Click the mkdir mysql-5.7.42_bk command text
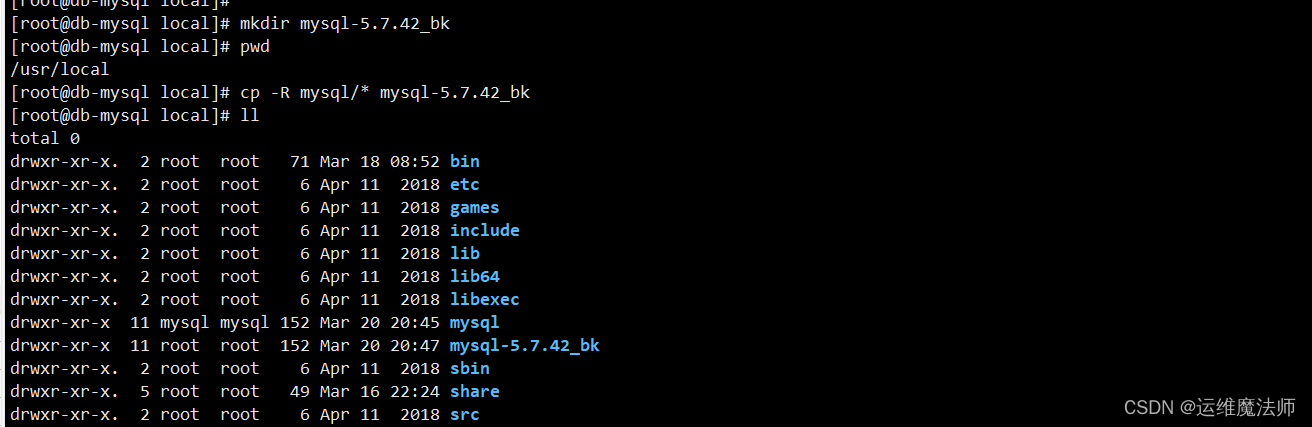This screenshot has height=427, width=1312. point(344,23)
